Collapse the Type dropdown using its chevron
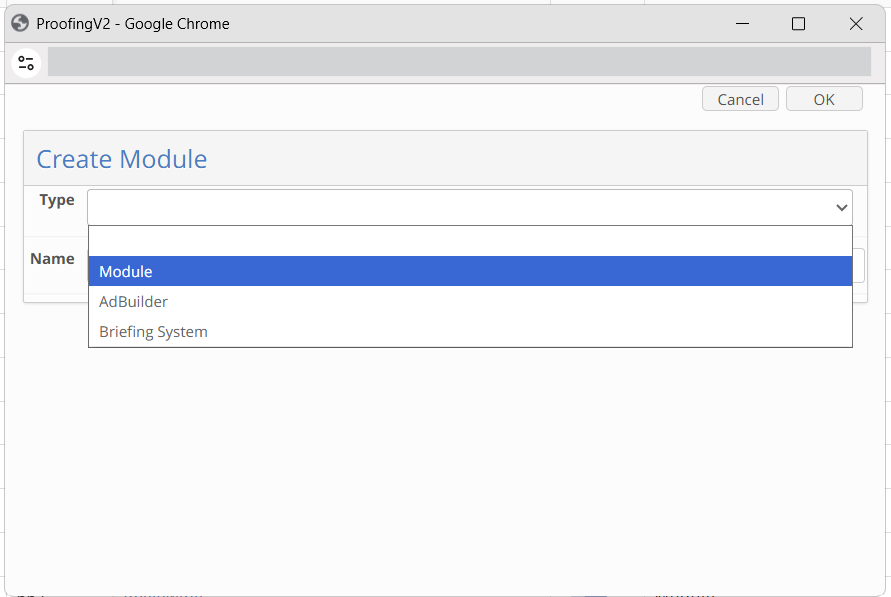This screenshot has width=891, height=597. (x=842, y=207)
